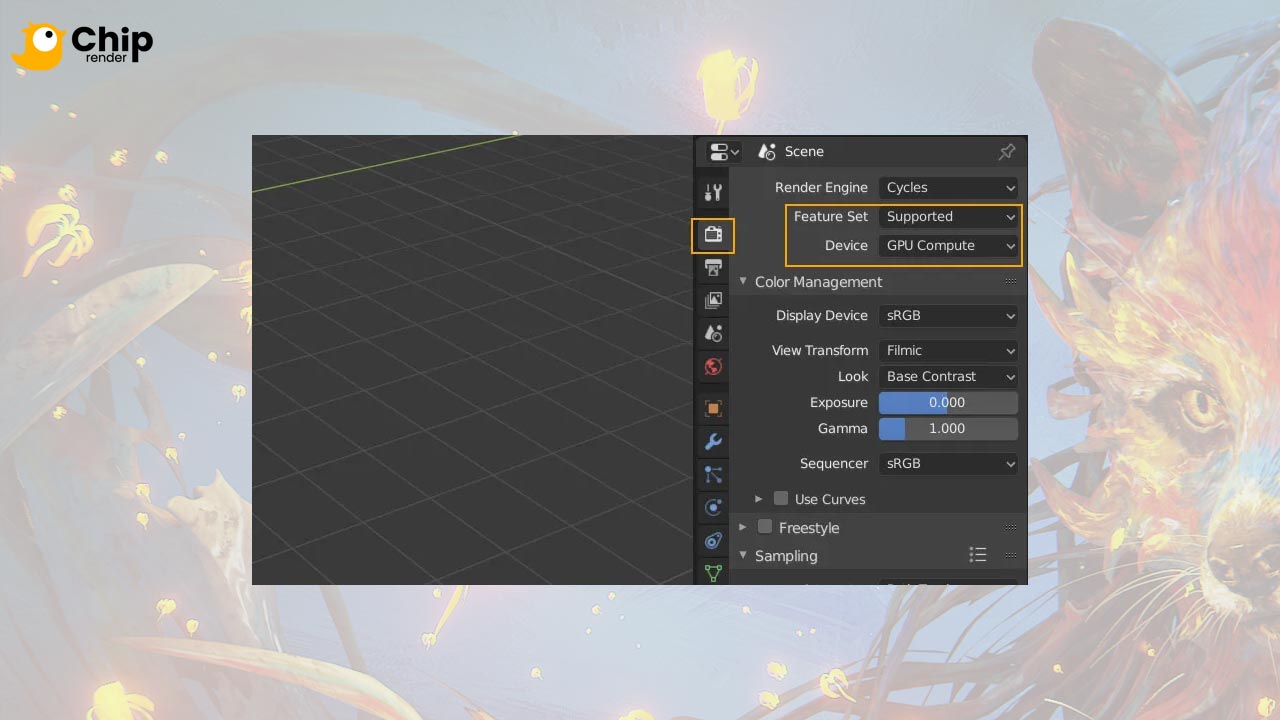This screenshot has height=720, width=1280.
Task: Open the View Layer properties tab
Action: tap(712, 300)
